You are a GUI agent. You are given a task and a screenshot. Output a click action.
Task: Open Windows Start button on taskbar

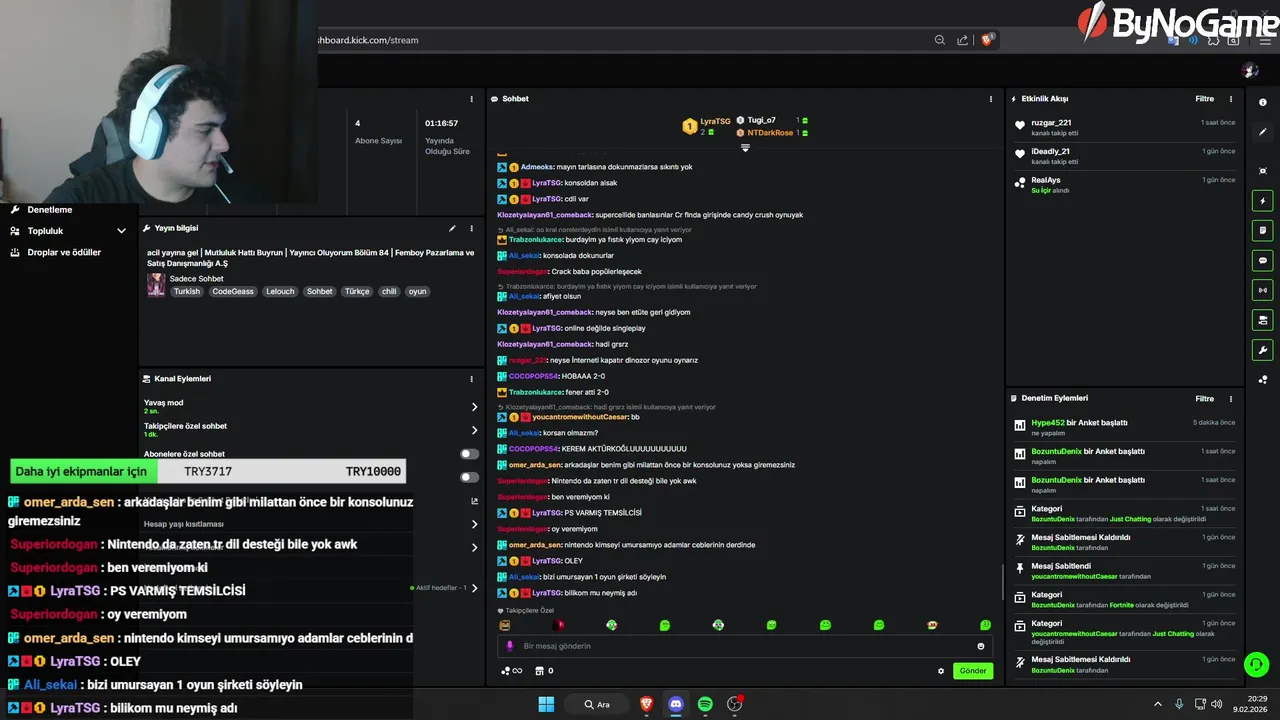[546, 704]
